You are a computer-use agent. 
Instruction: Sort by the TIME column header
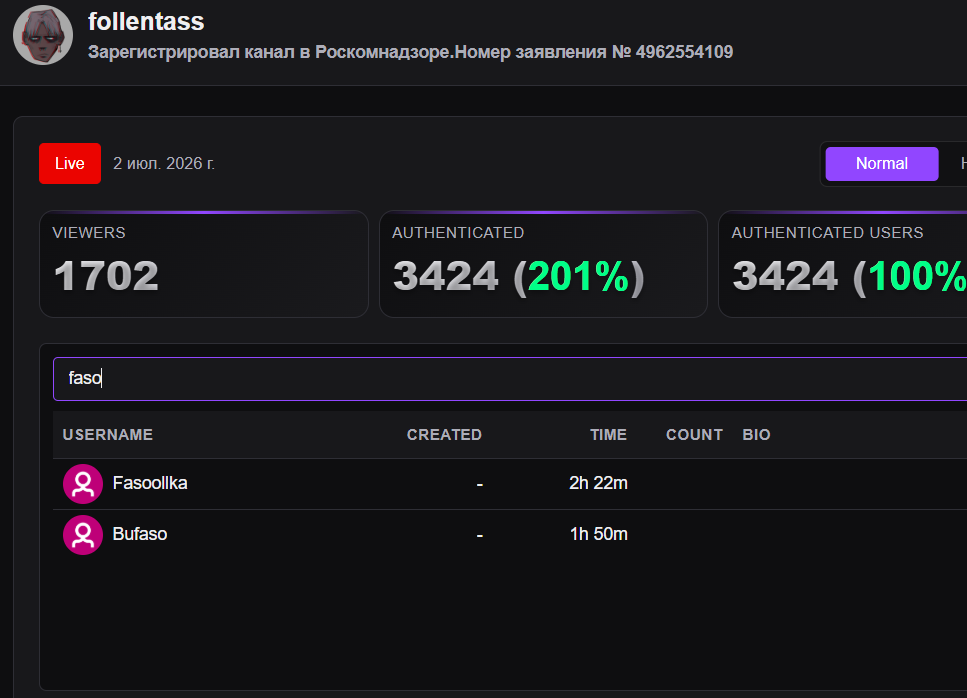[608, 435]
